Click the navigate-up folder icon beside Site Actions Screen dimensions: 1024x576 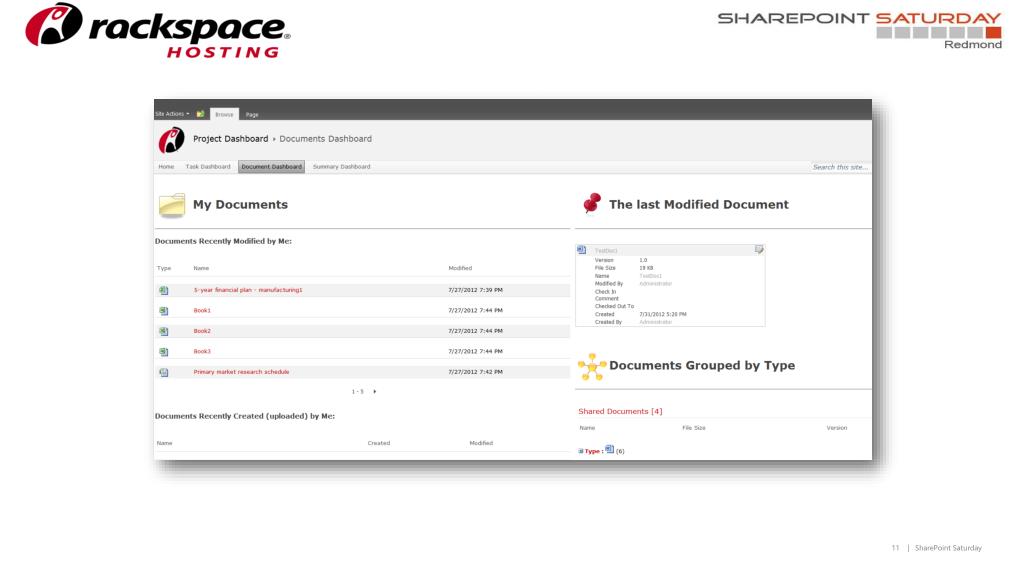coord(200,114)
